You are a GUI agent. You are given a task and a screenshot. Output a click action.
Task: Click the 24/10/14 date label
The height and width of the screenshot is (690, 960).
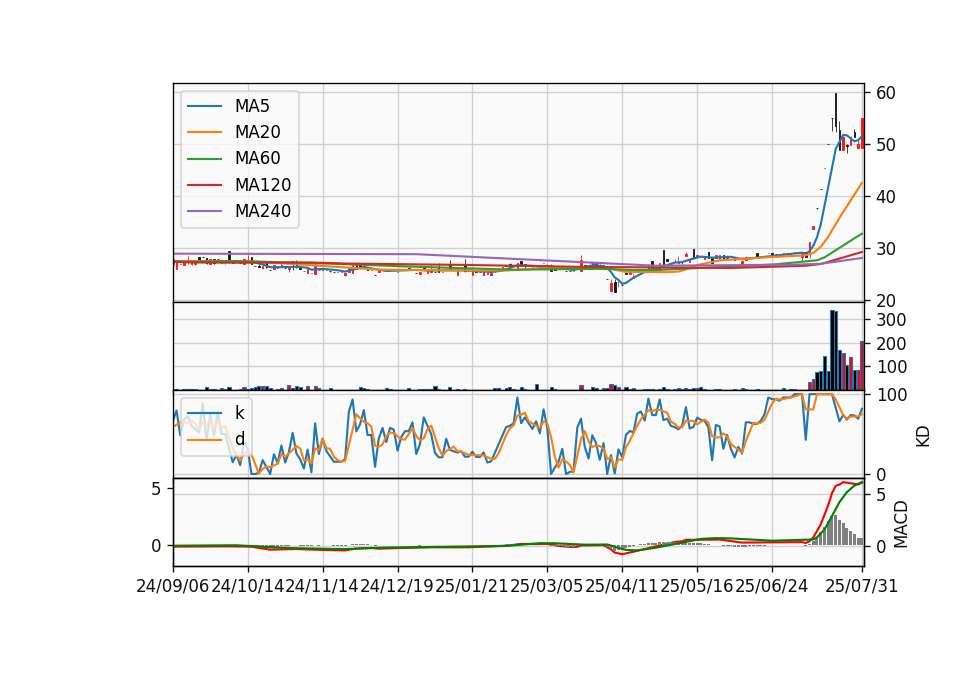pyautogui.click(x=248, y=587)
